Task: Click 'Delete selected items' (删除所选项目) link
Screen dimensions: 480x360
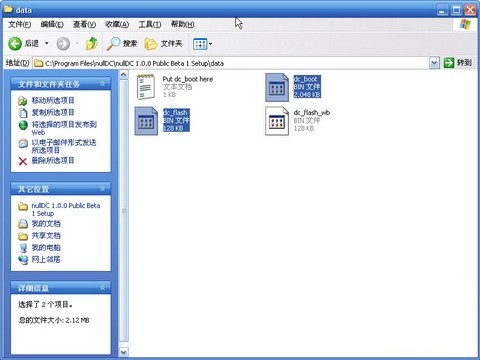Action: click(53, 160)
